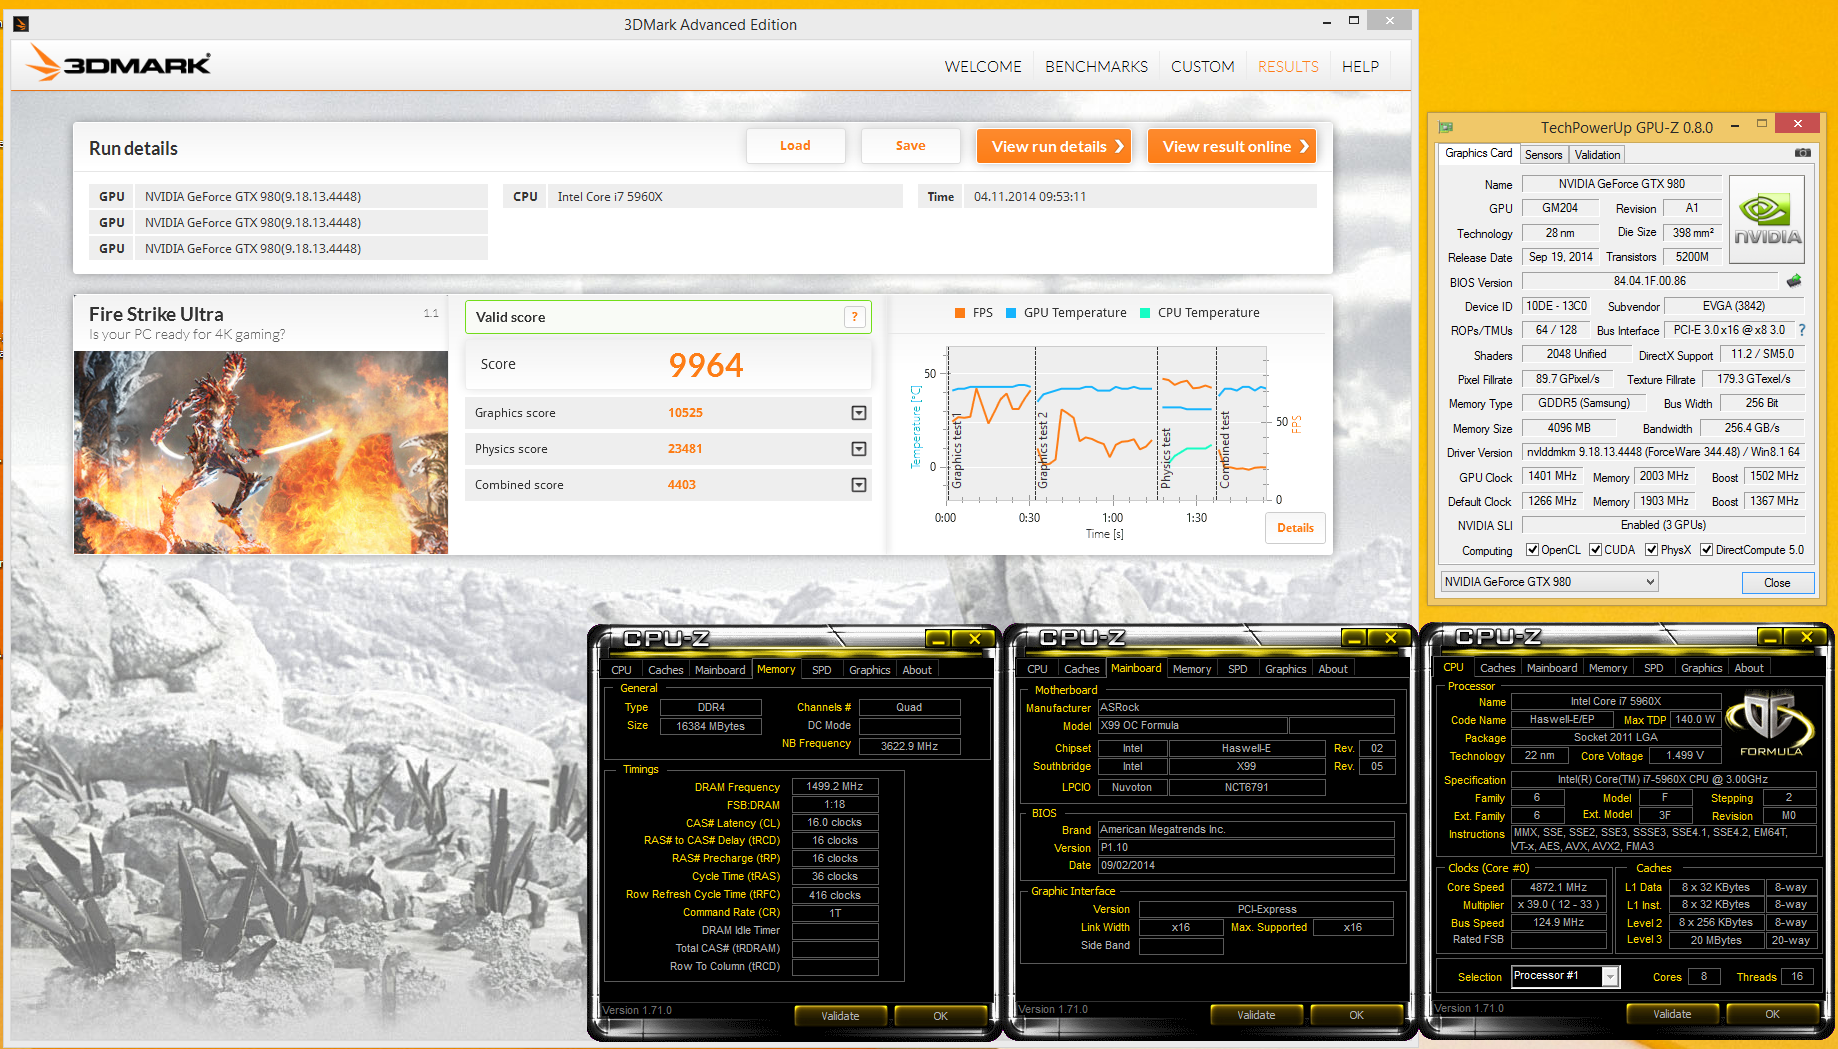Image resolution: width=1838 pixels, height=1049 pixels.
Task: Click the 3DMark logo in the header
Action: [x=118, y=63]
